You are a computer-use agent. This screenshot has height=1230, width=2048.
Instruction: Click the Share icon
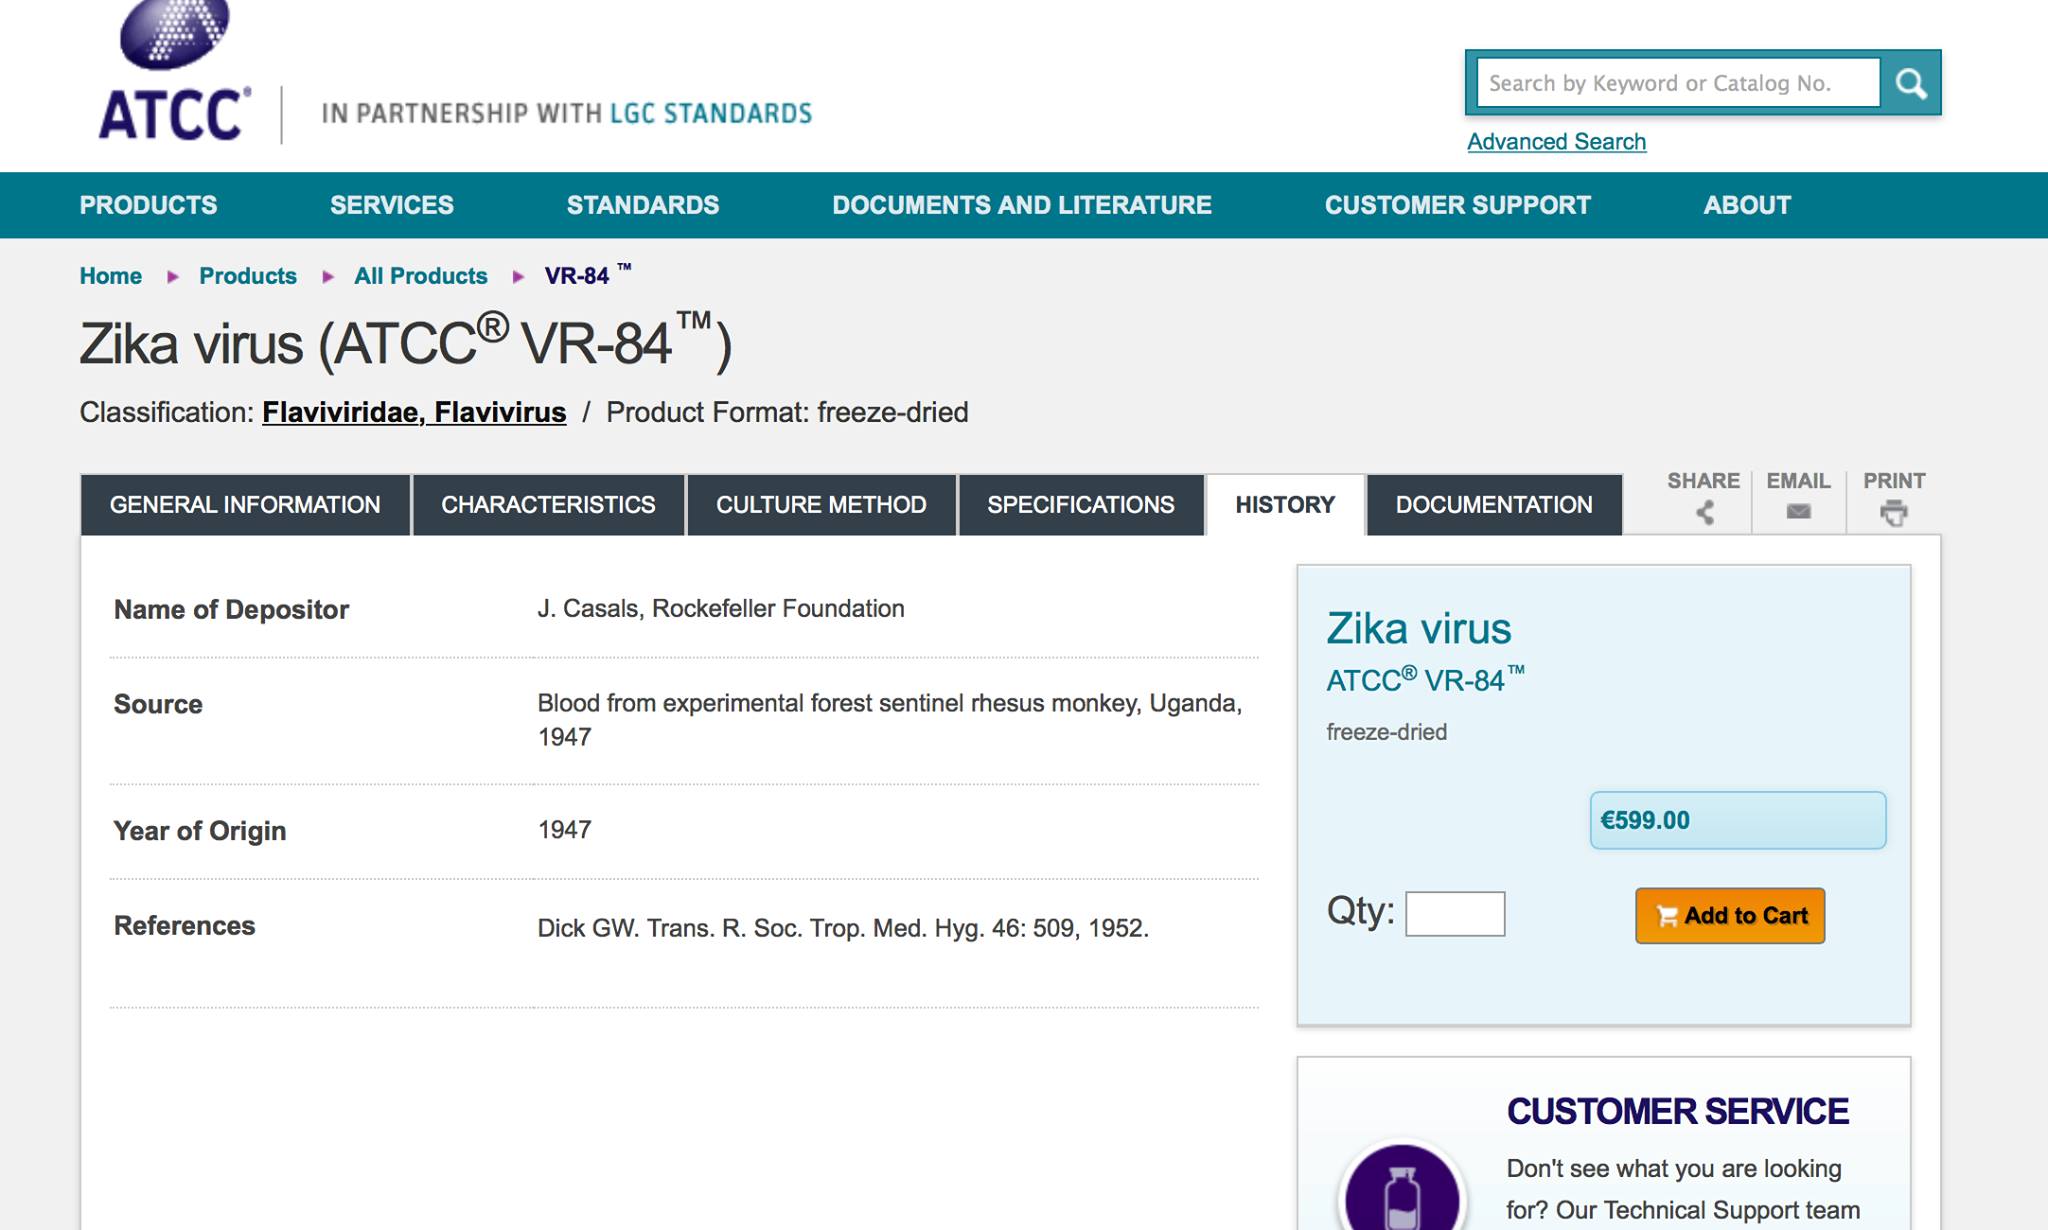coord(1704,512)
